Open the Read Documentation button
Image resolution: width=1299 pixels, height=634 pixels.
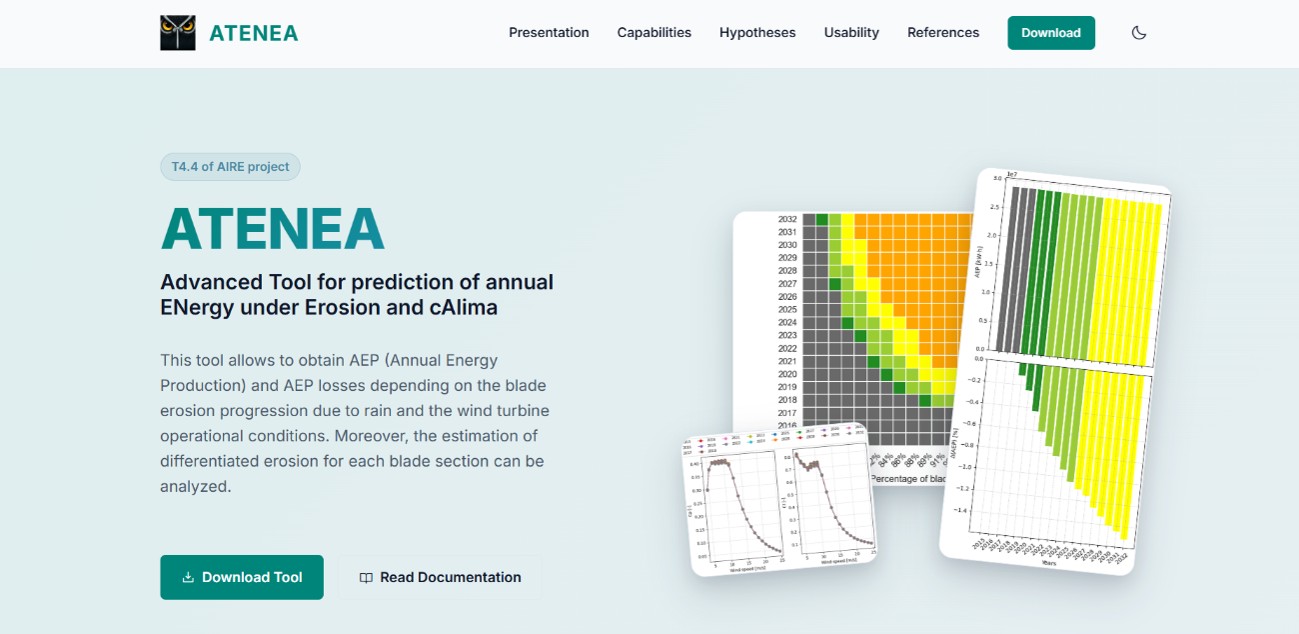440,577
